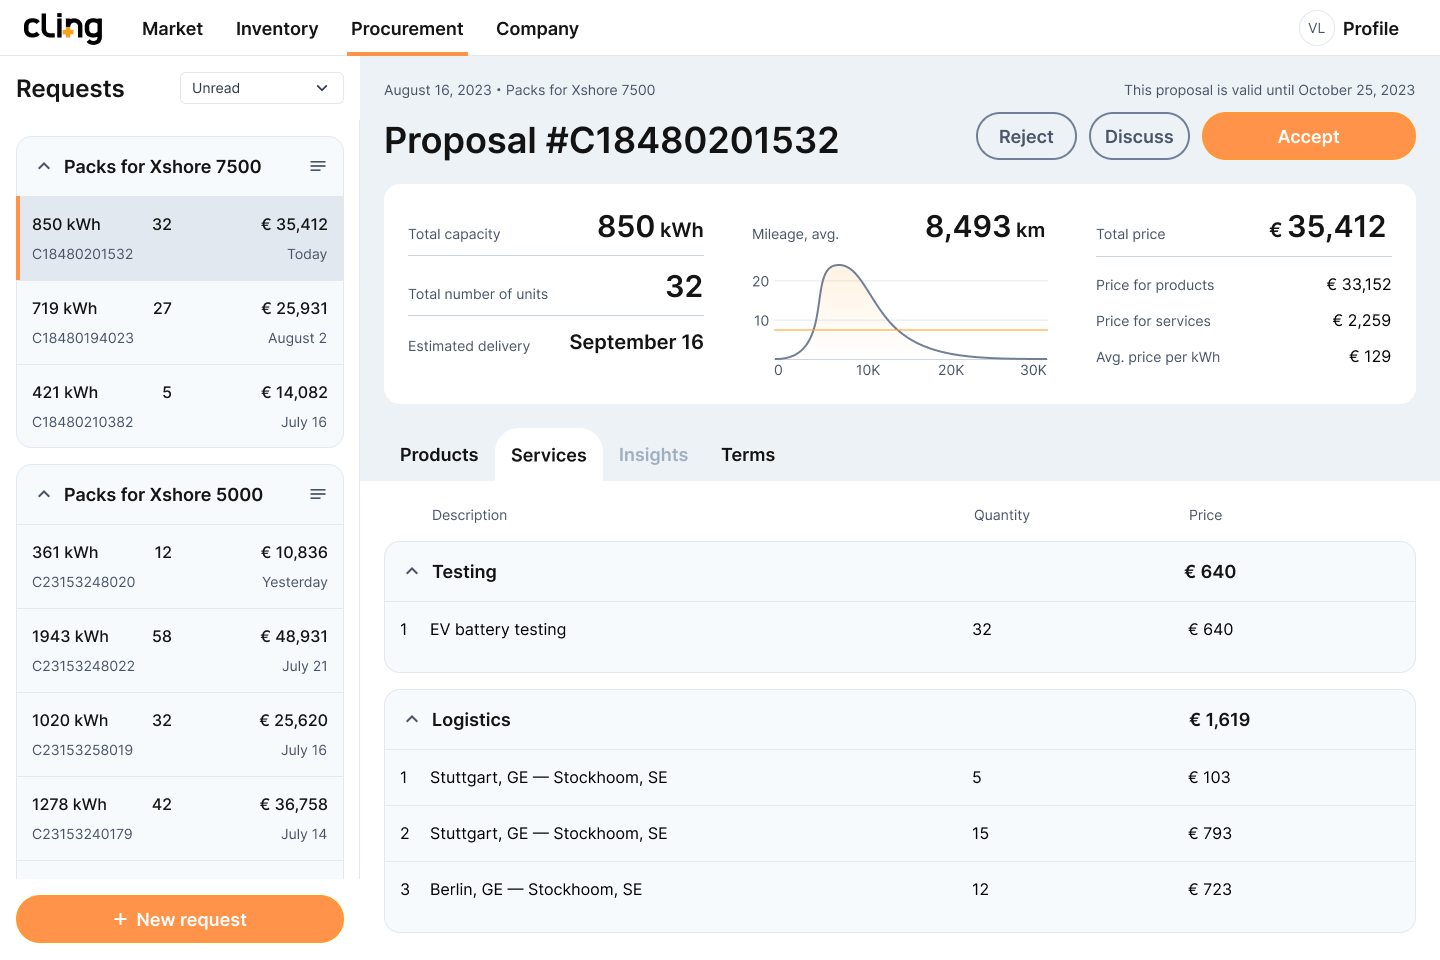The width and height of the screenshot is (1440, 960).
Task: Click the Price for products value € 33,152
Action: point(1359,284)
